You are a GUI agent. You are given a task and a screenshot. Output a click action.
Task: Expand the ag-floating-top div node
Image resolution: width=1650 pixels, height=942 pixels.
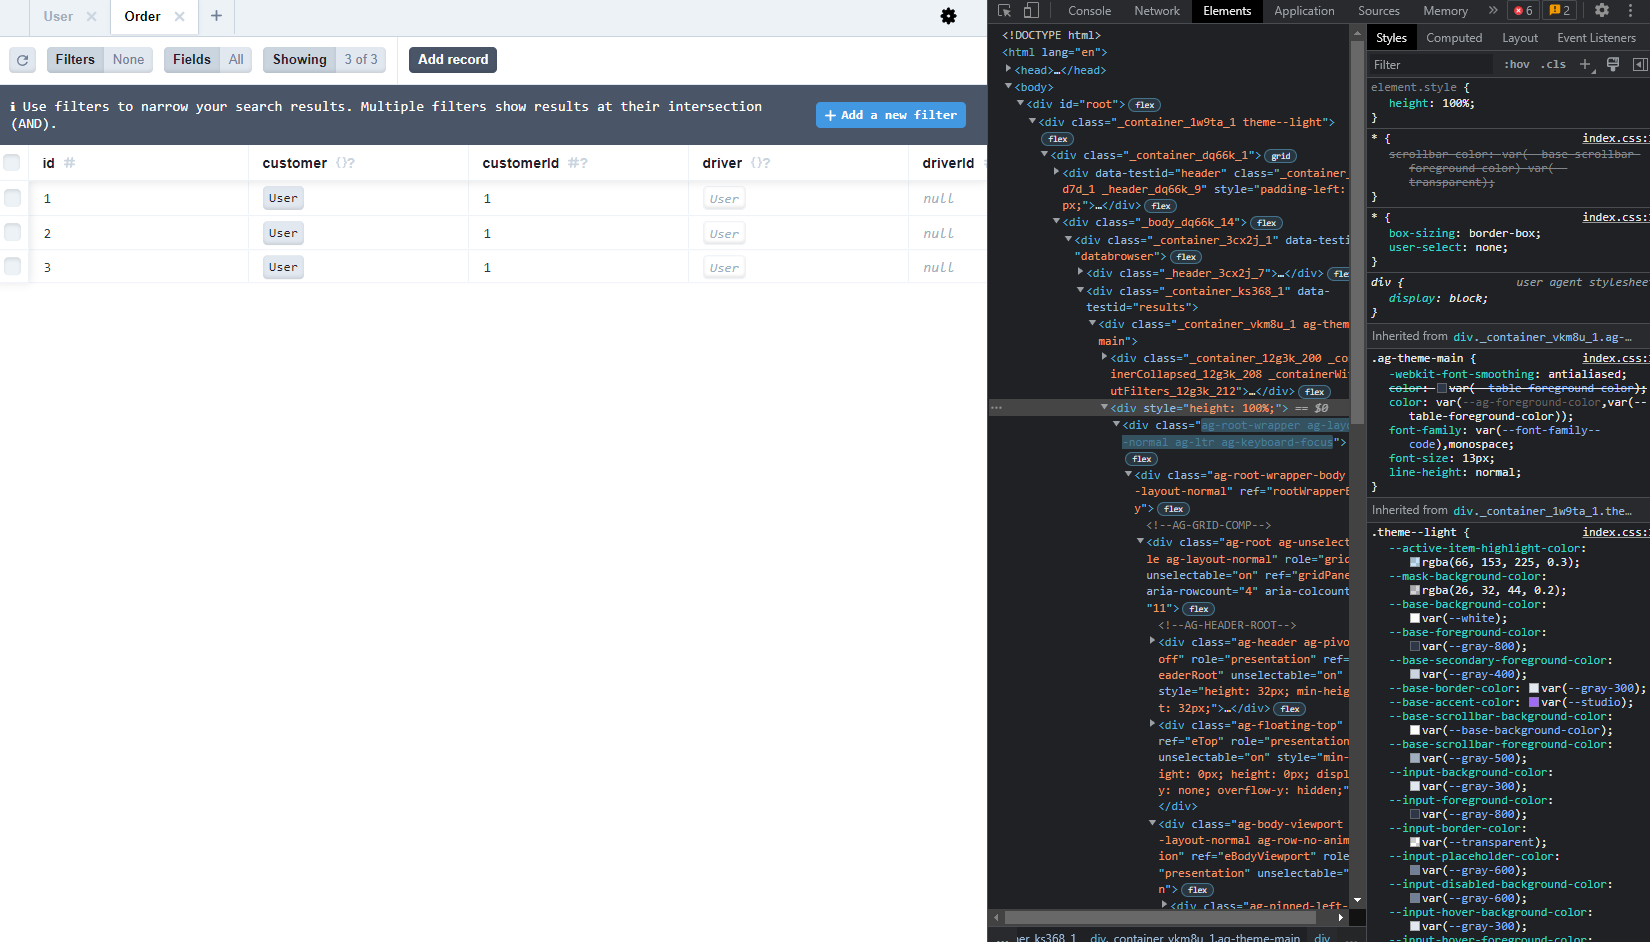coord(1153,724)
